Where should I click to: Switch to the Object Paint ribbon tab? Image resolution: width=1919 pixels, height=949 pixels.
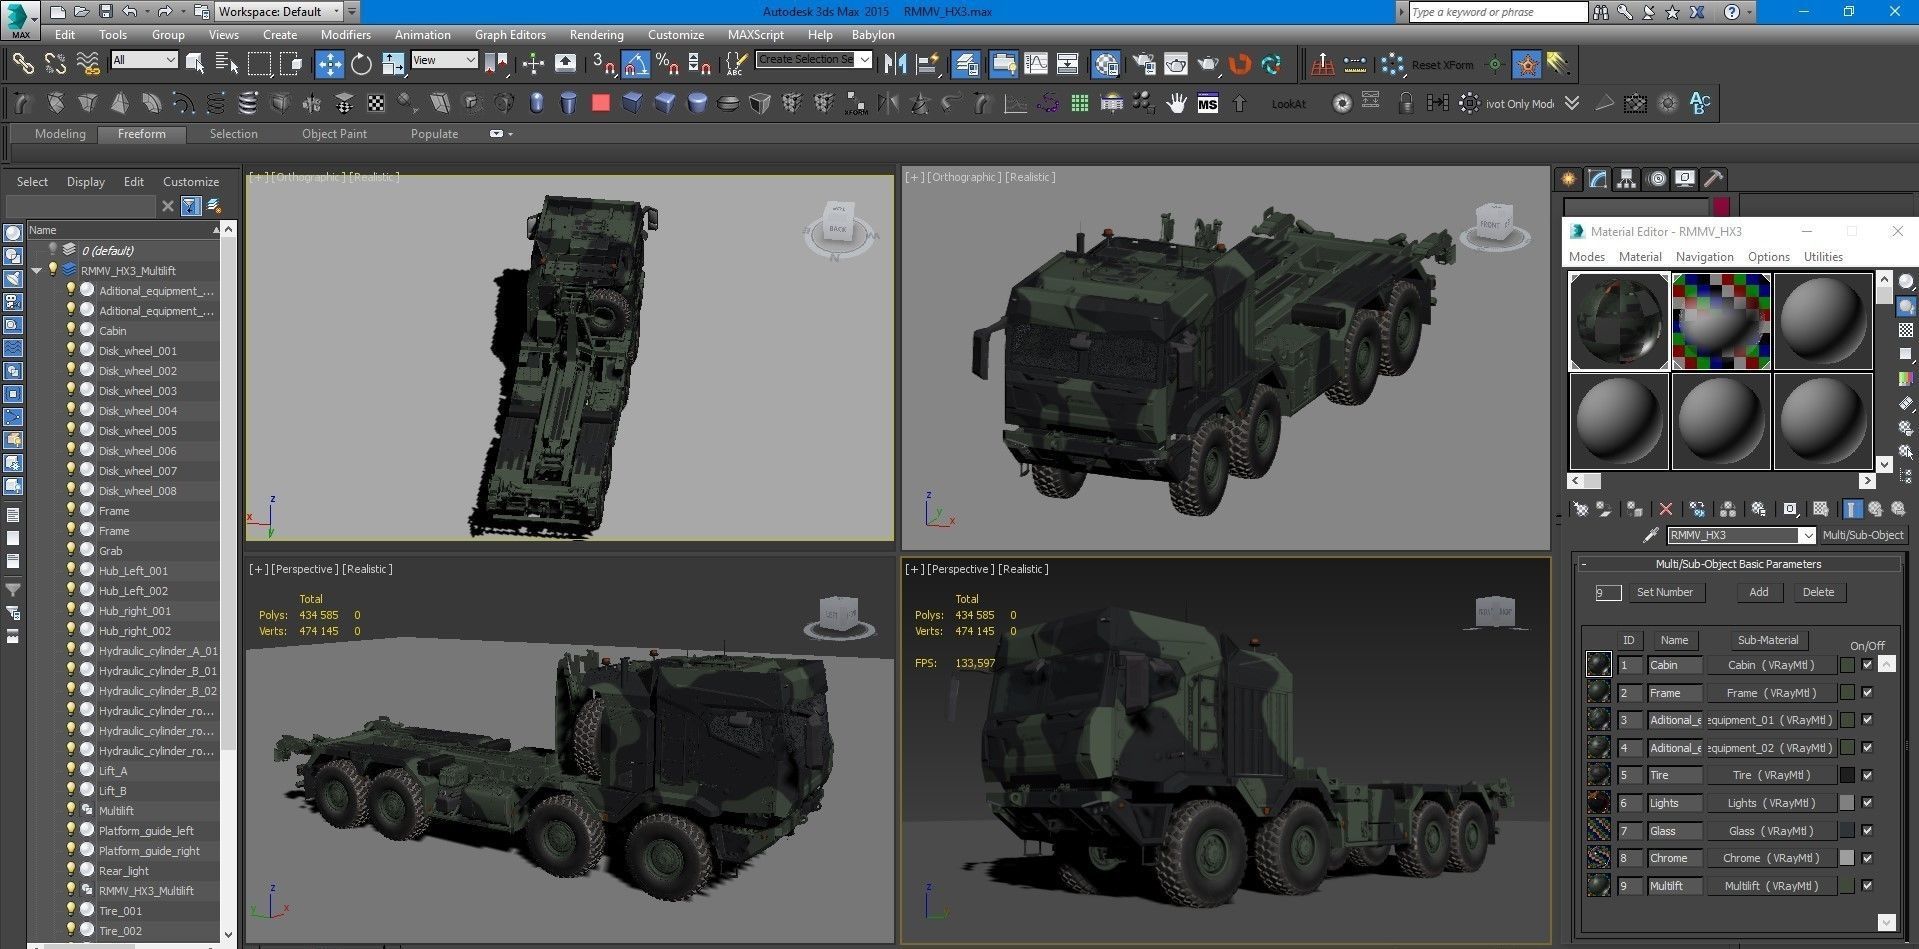(x=334, y=134)
